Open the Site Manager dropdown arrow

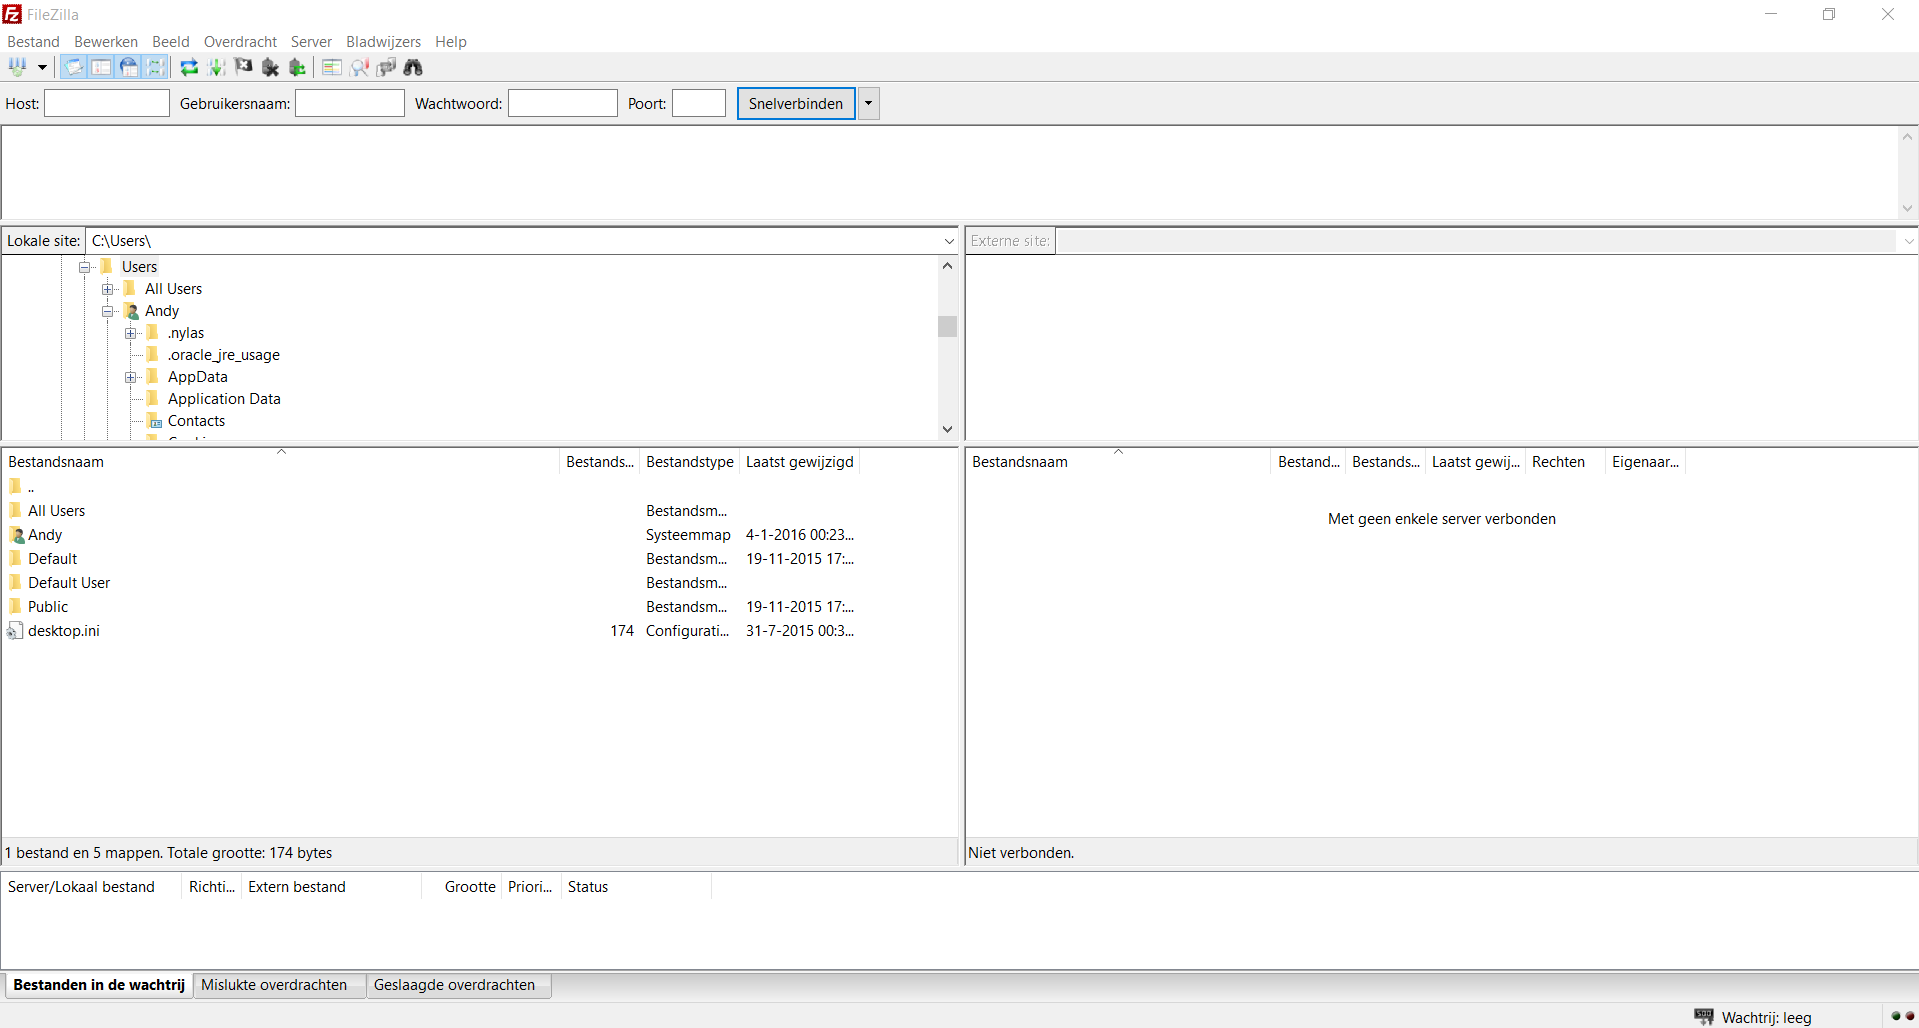click(42, 67)
